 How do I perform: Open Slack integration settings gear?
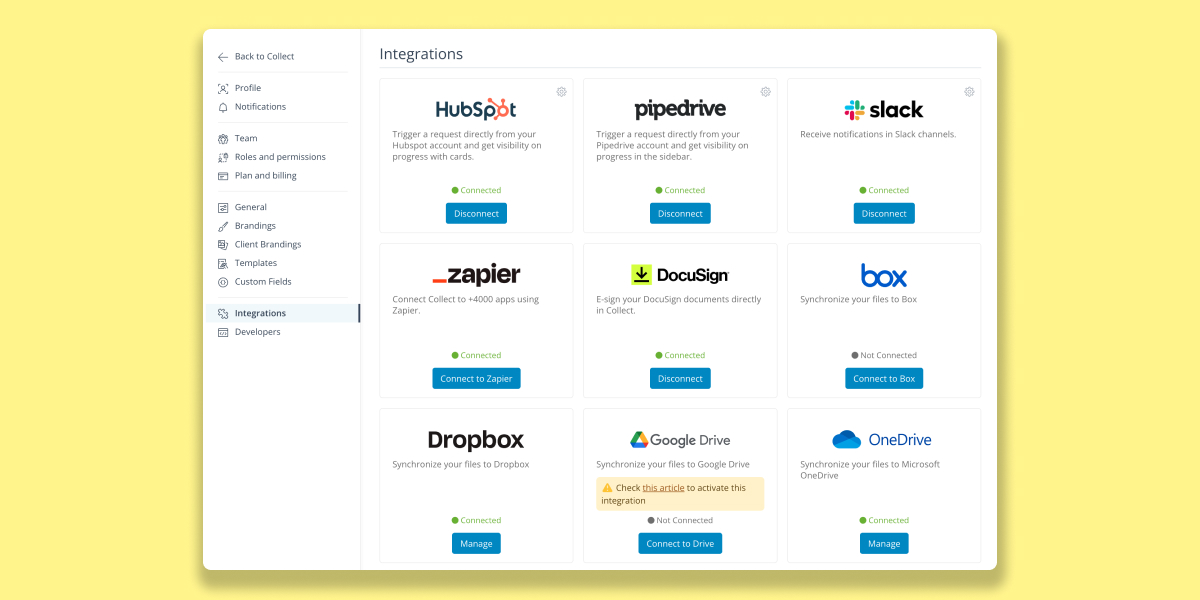969,92
